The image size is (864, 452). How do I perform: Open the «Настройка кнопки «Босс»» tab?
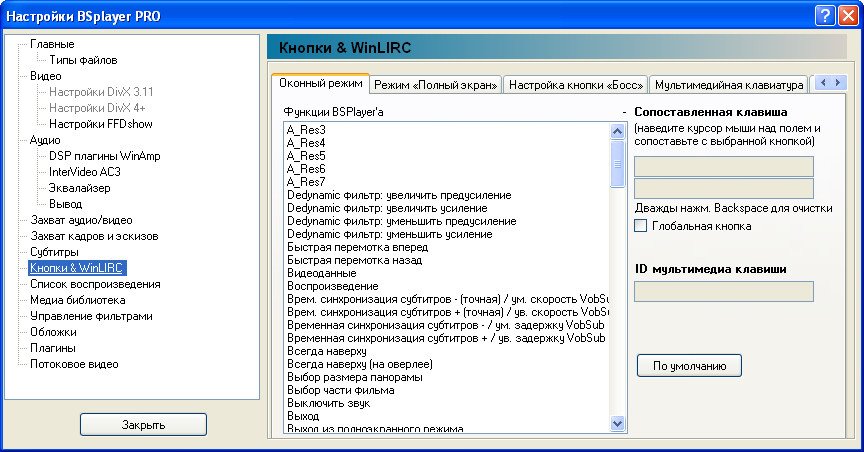click(575, 85)
